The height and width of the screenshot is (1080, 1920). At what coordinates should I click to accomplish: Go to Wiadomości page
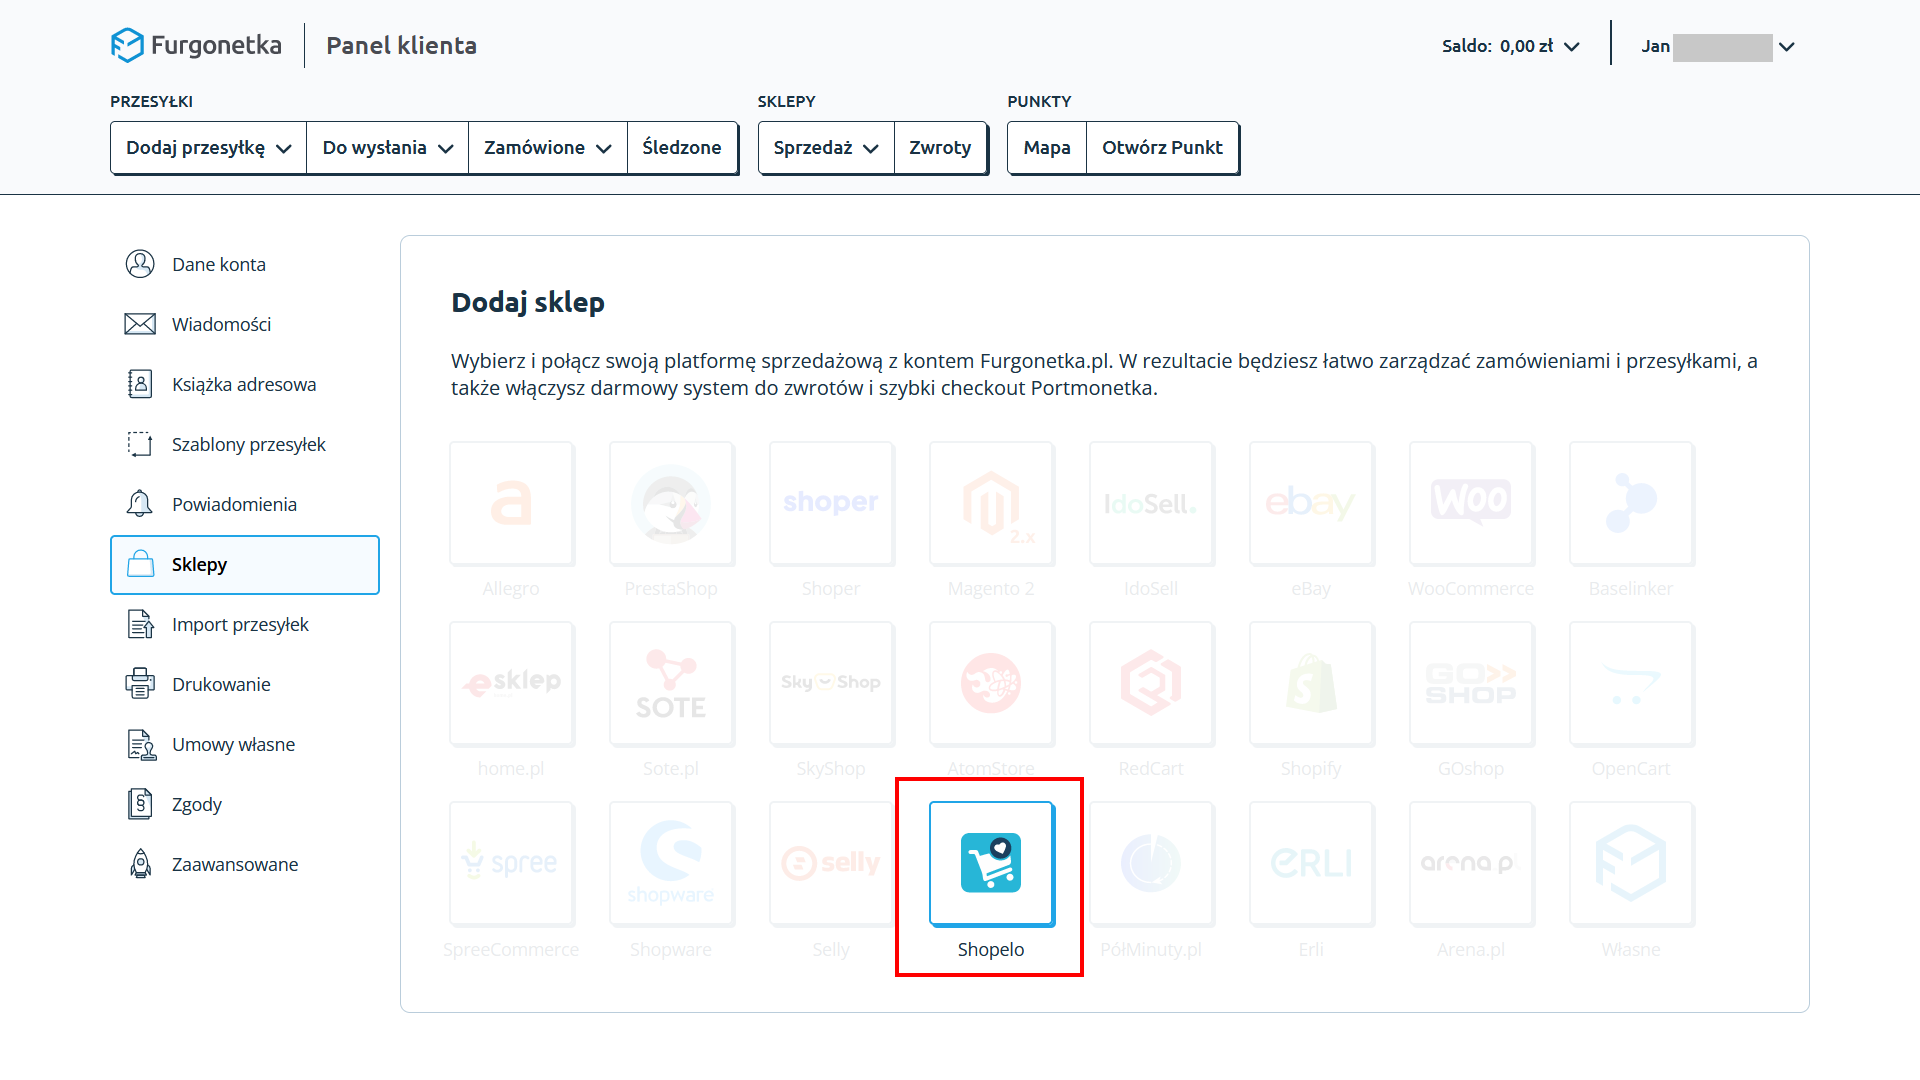(221, 324)
